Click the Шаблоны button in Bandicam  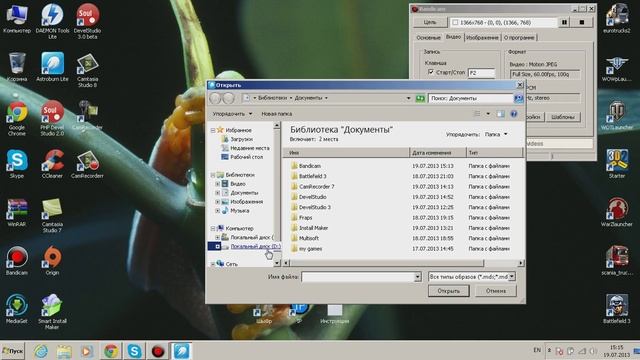pyautogui.click(x=562, y=117)
